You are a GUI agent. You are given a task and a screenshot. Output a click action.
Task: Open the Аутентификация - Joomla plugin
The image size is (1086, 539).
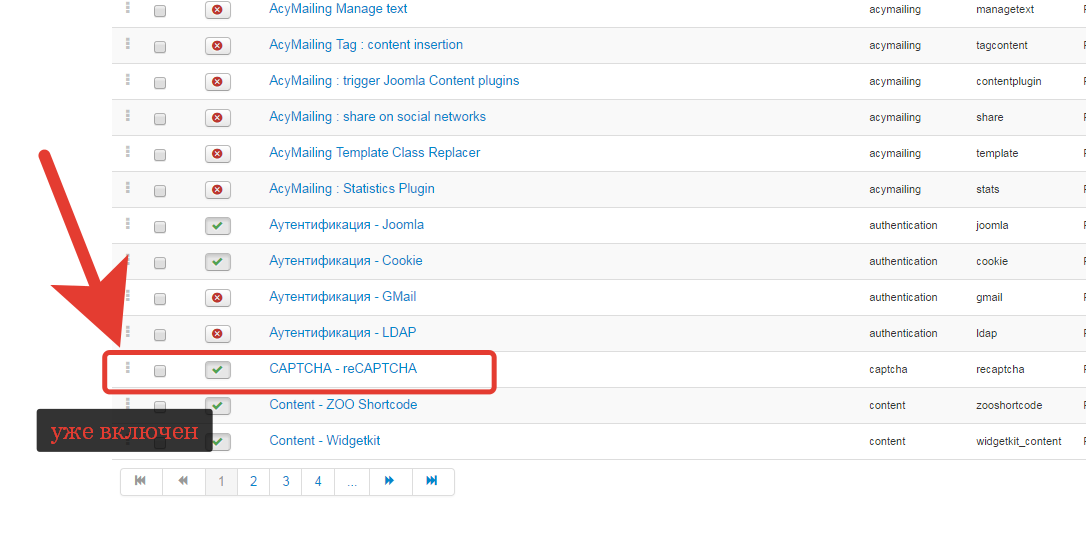(346, 225)
